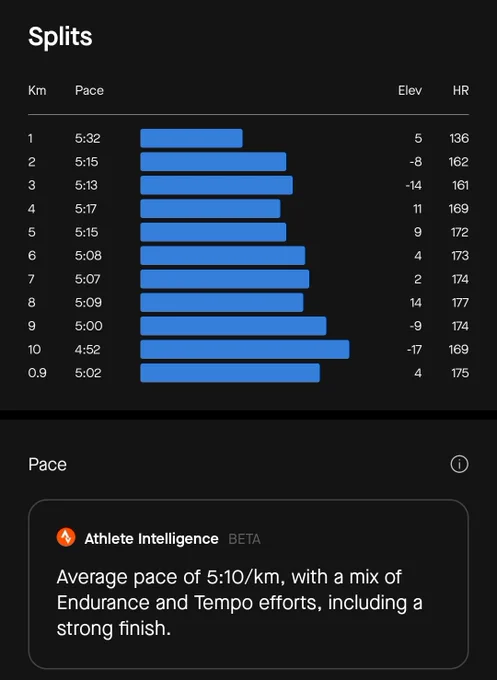Image resolution: width=497 pixels, height=680 pixels.
Task: Select the 4:52 kilometer 10 bar
Action: click(x=245, y=350)
